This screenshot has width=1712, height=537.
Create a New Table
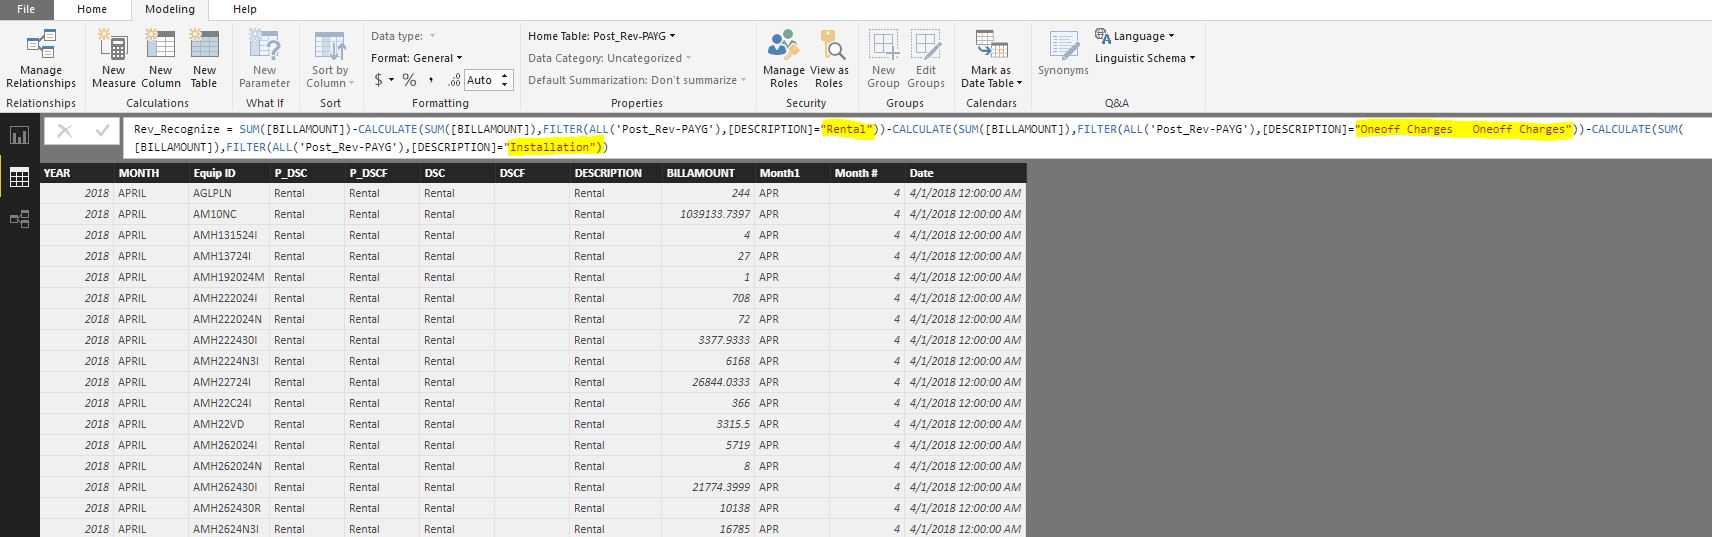coord(204,59)
